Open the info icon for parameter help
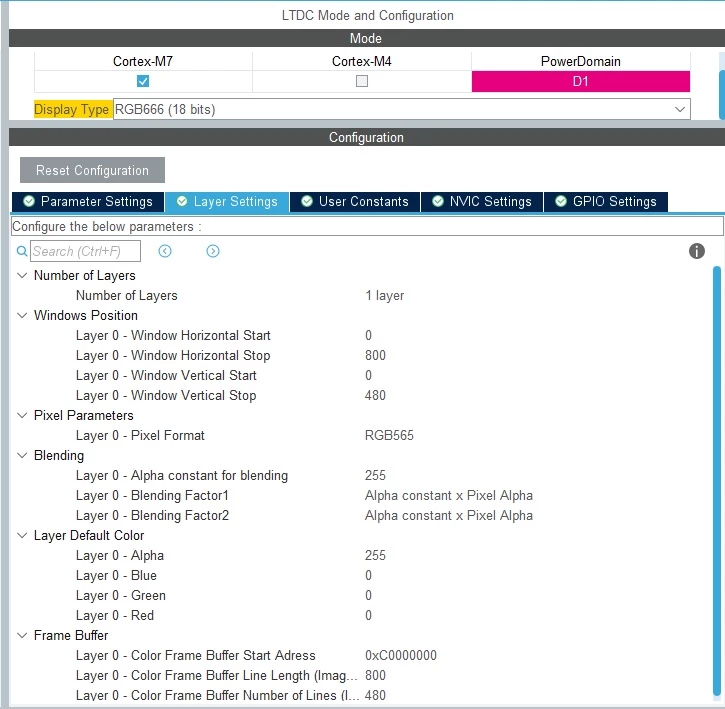Image resolution: width=725 pixels, height=709 pixels. pos(696,251)
